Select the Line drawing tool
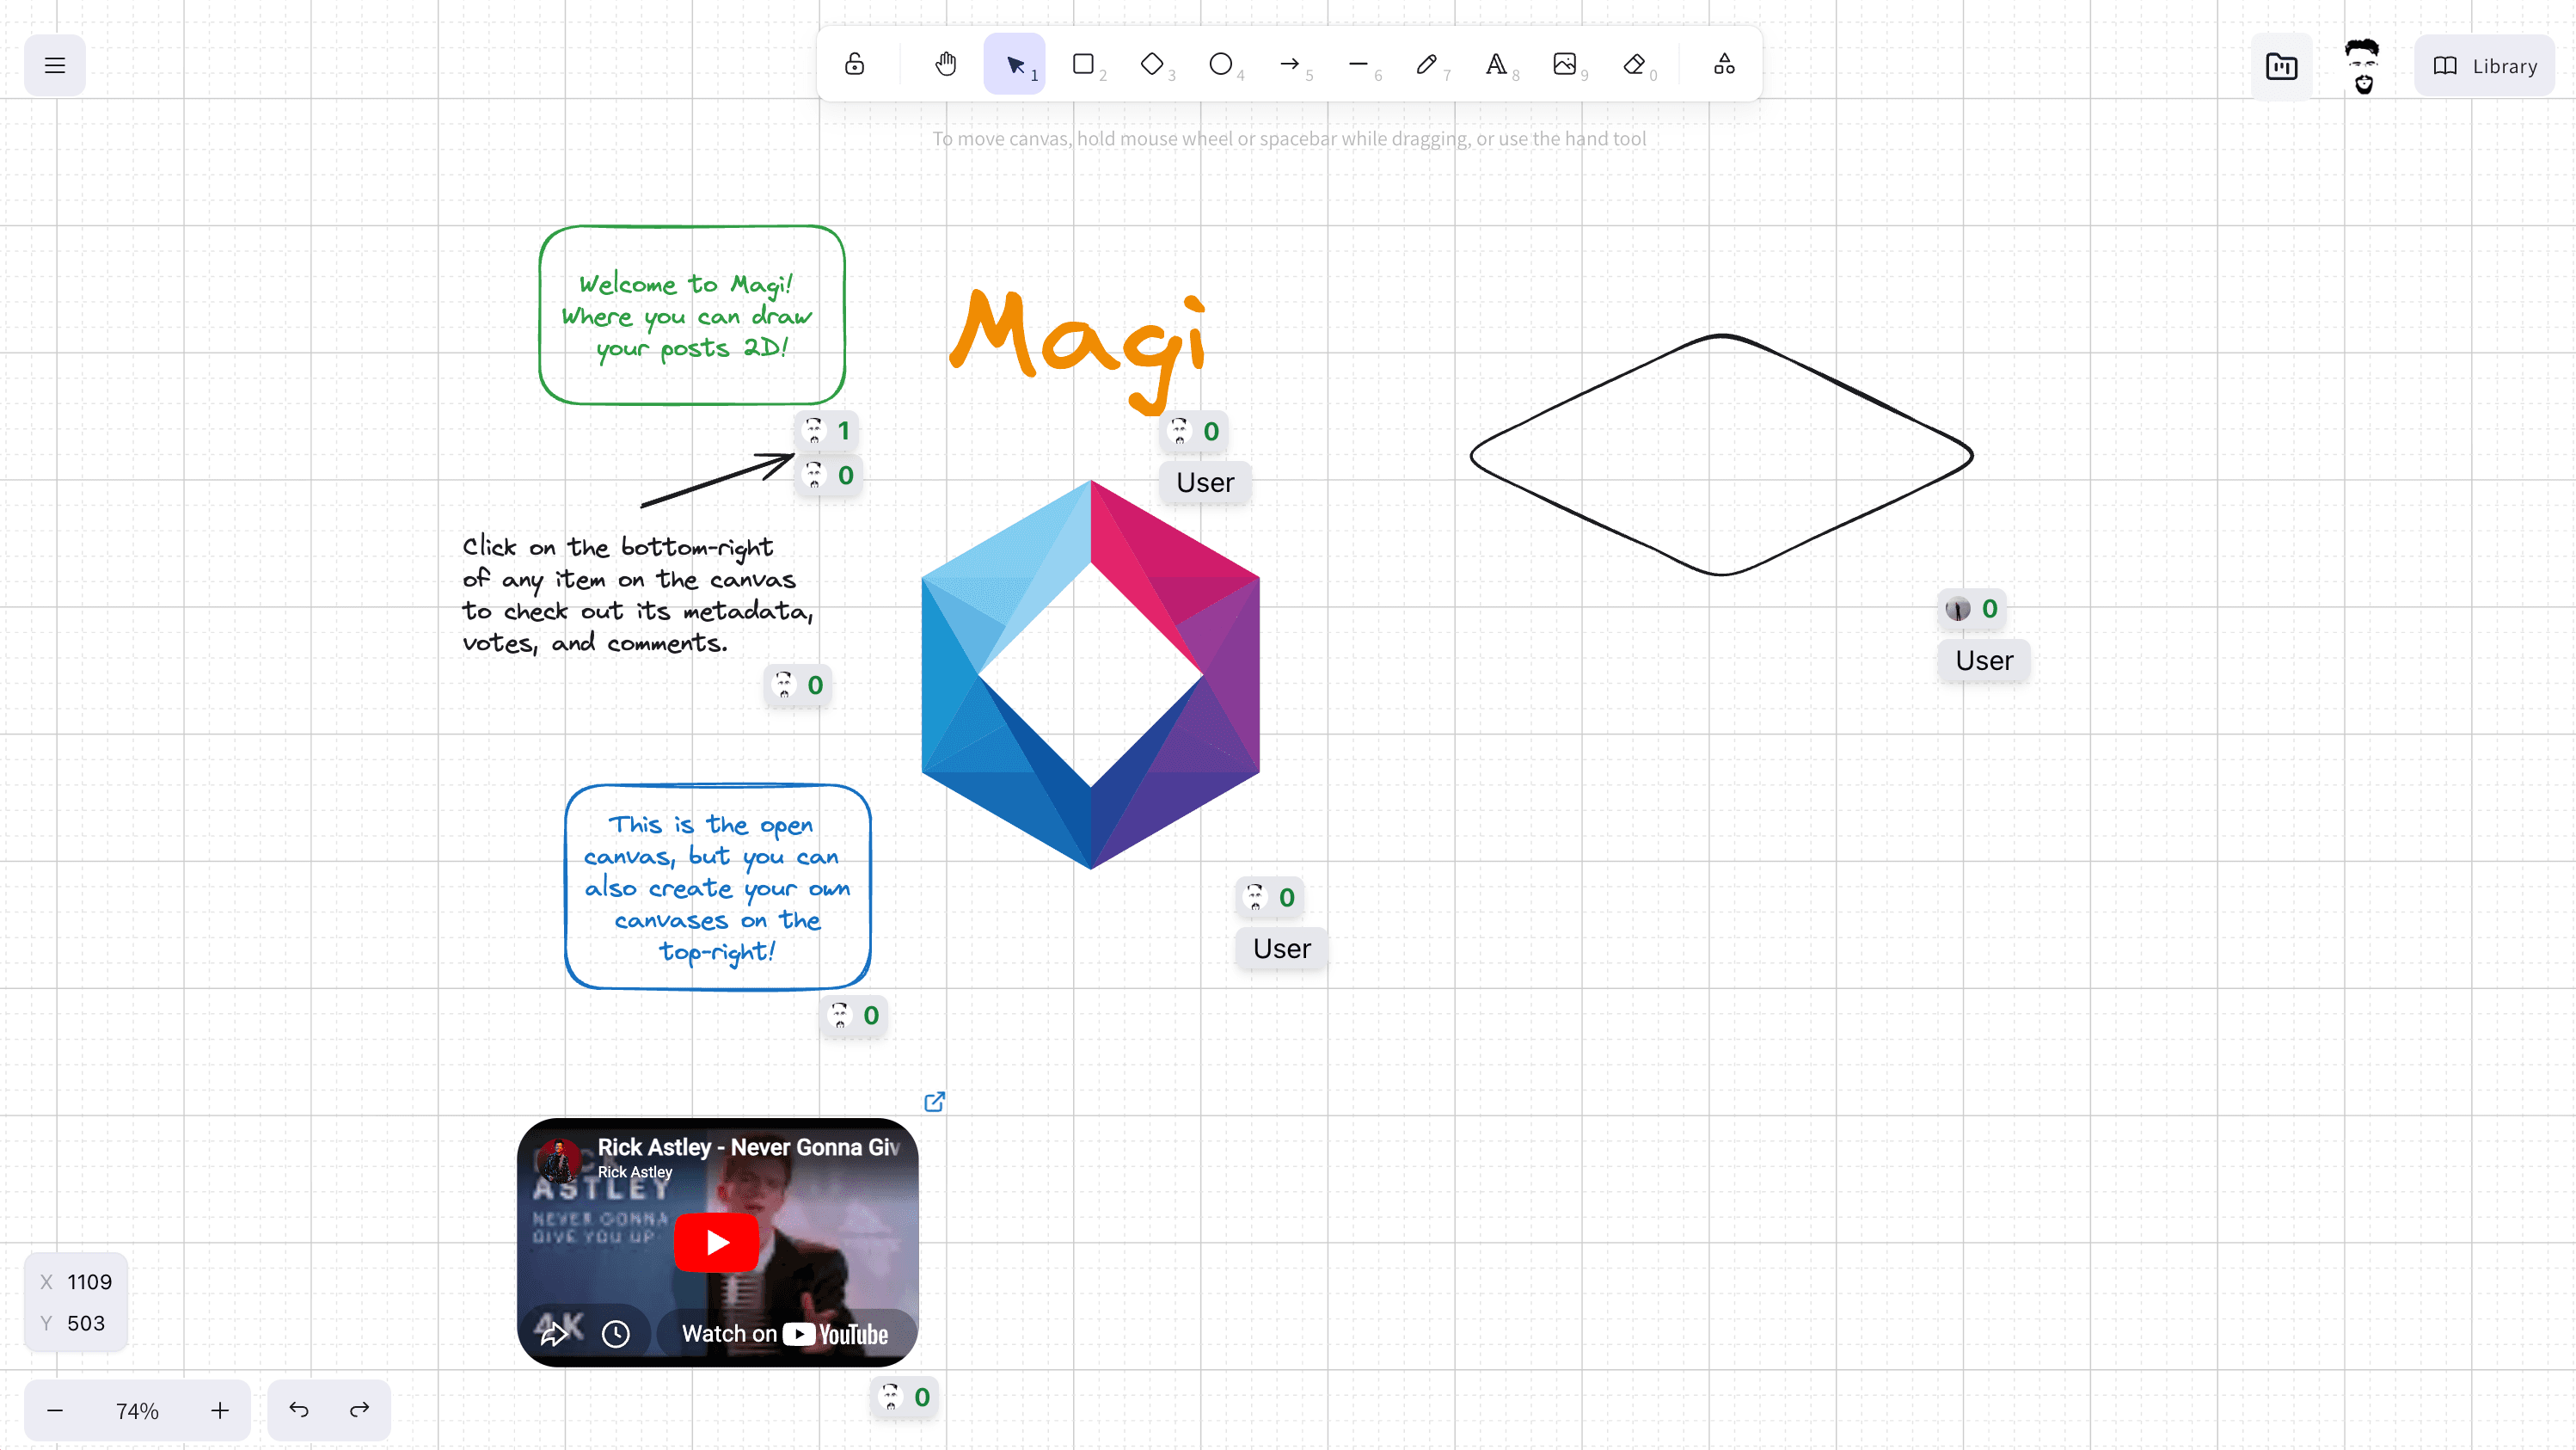The image size is (2576, 1450). click(1358, 65)
